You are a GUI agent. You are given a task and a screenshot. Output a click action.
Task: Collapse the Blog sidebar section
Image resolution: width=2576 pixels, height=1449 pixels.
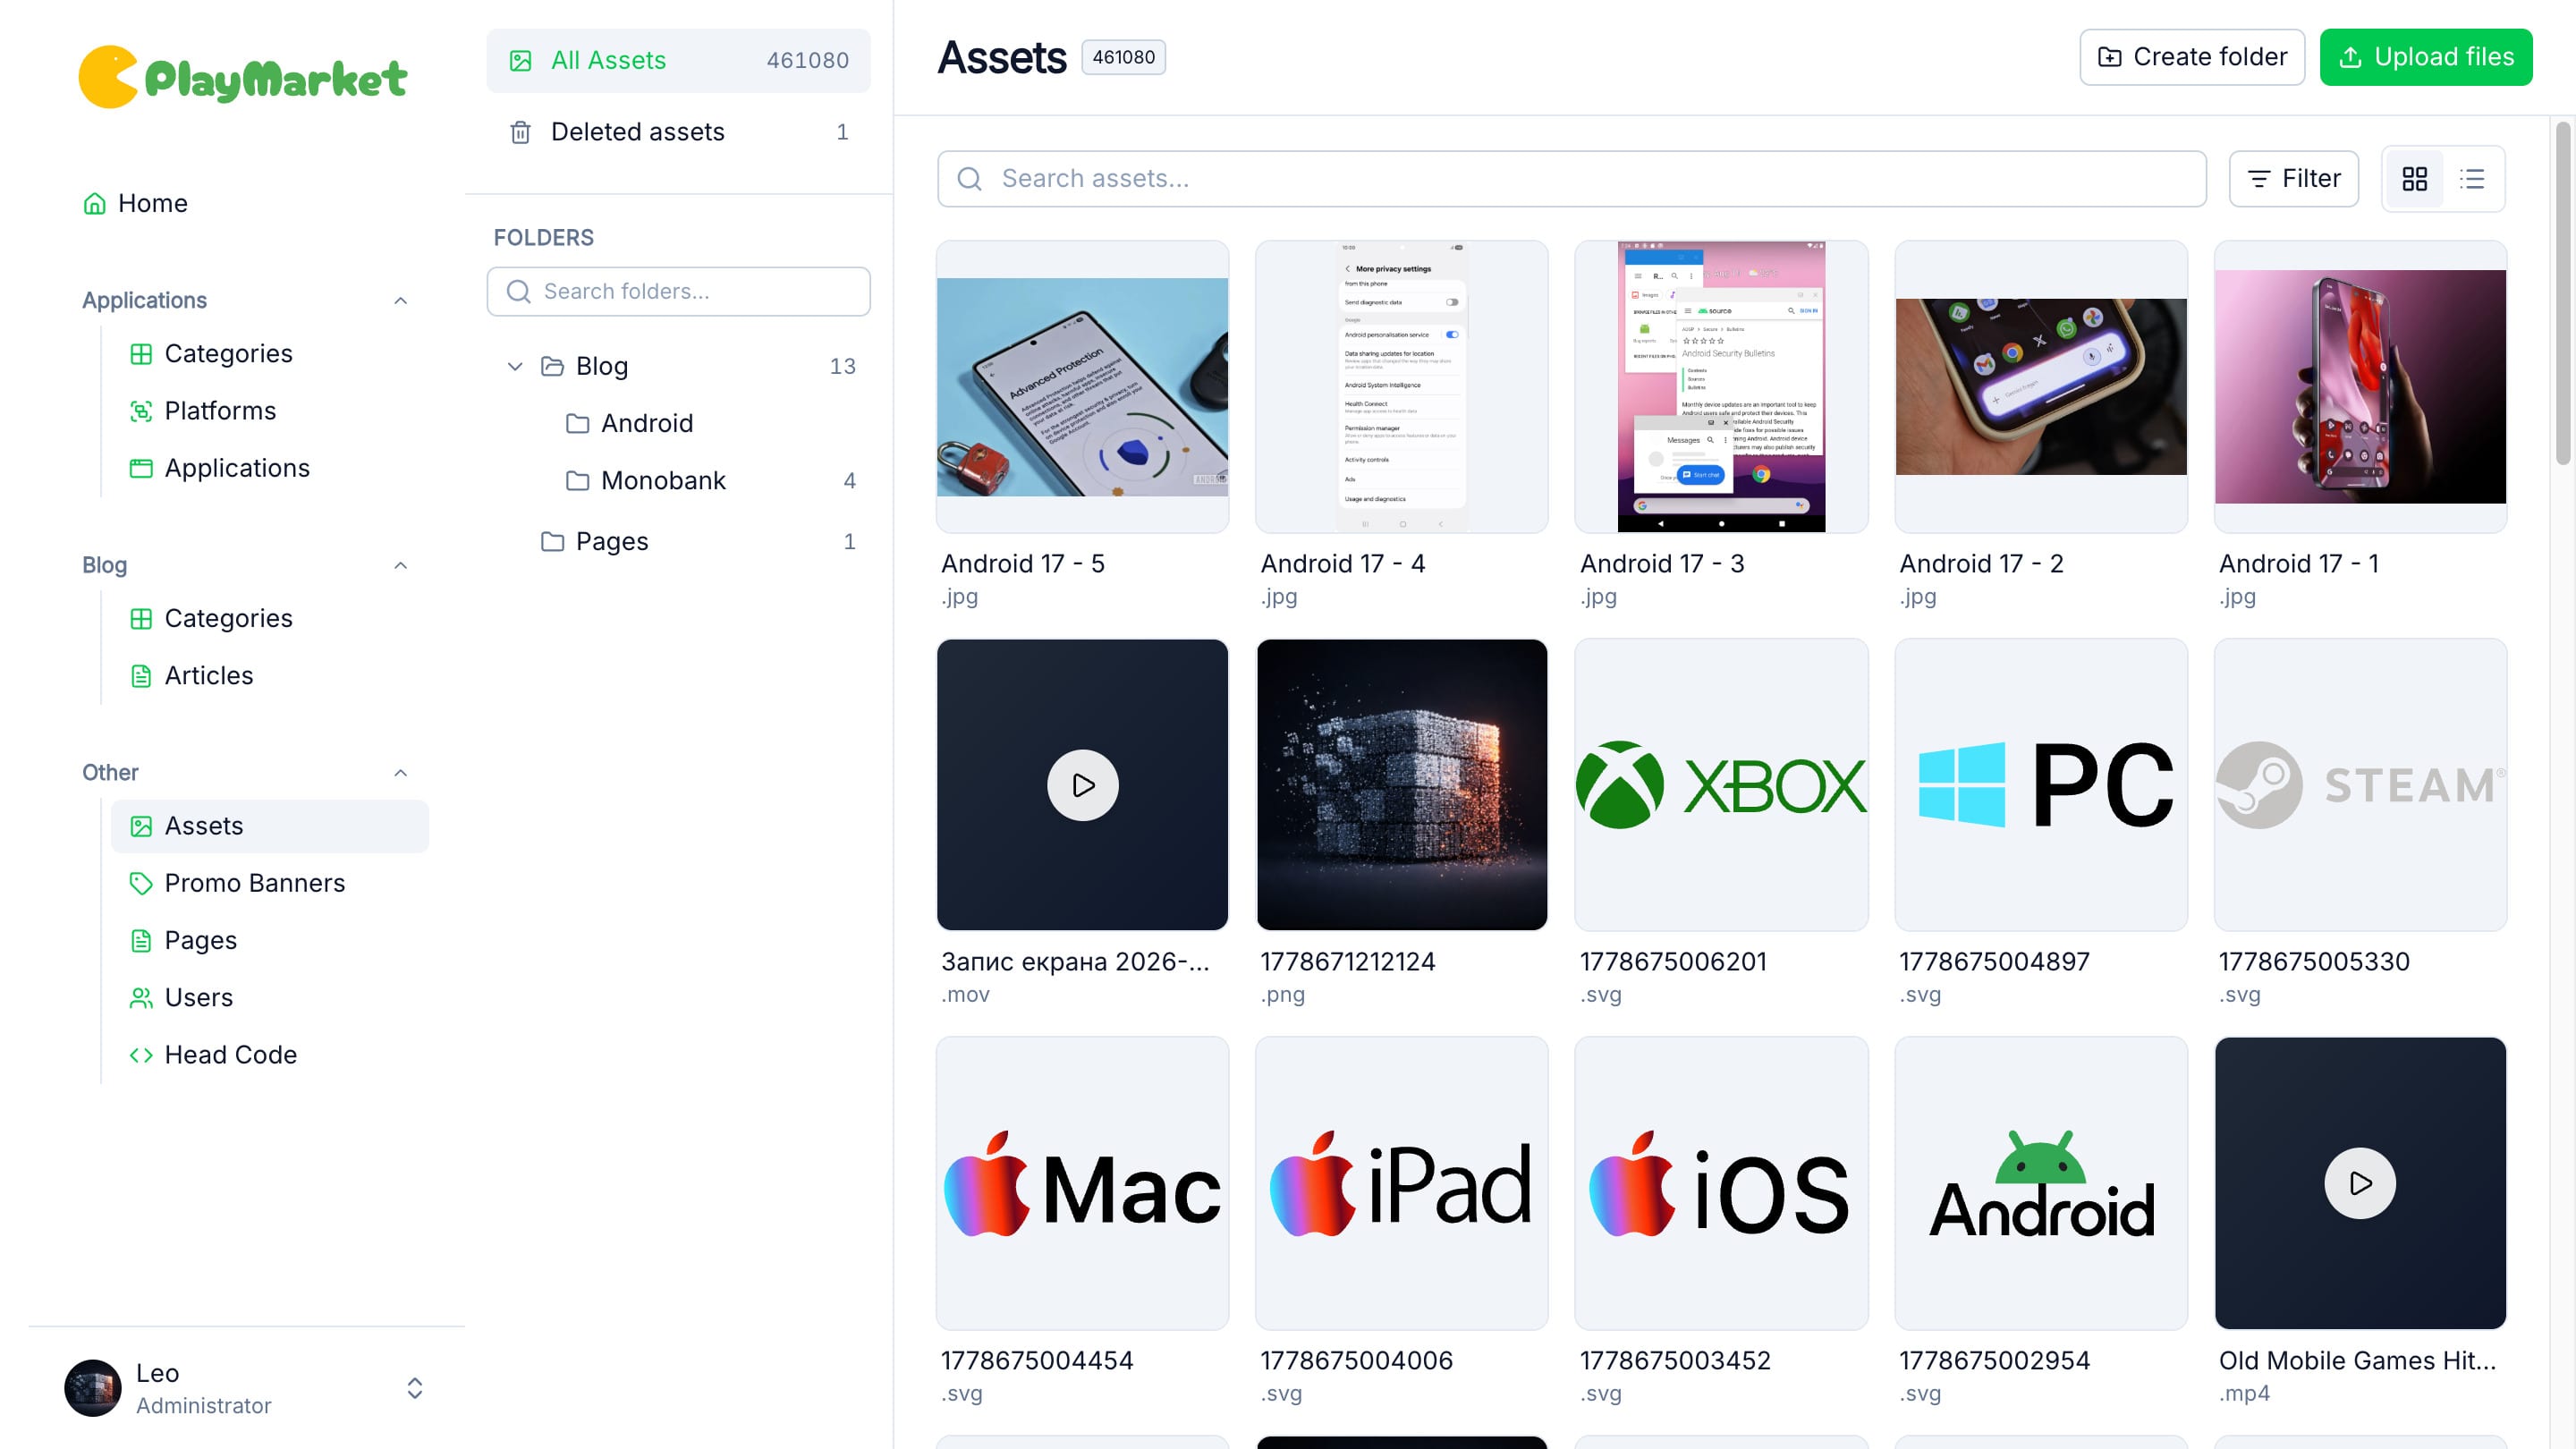401,565
